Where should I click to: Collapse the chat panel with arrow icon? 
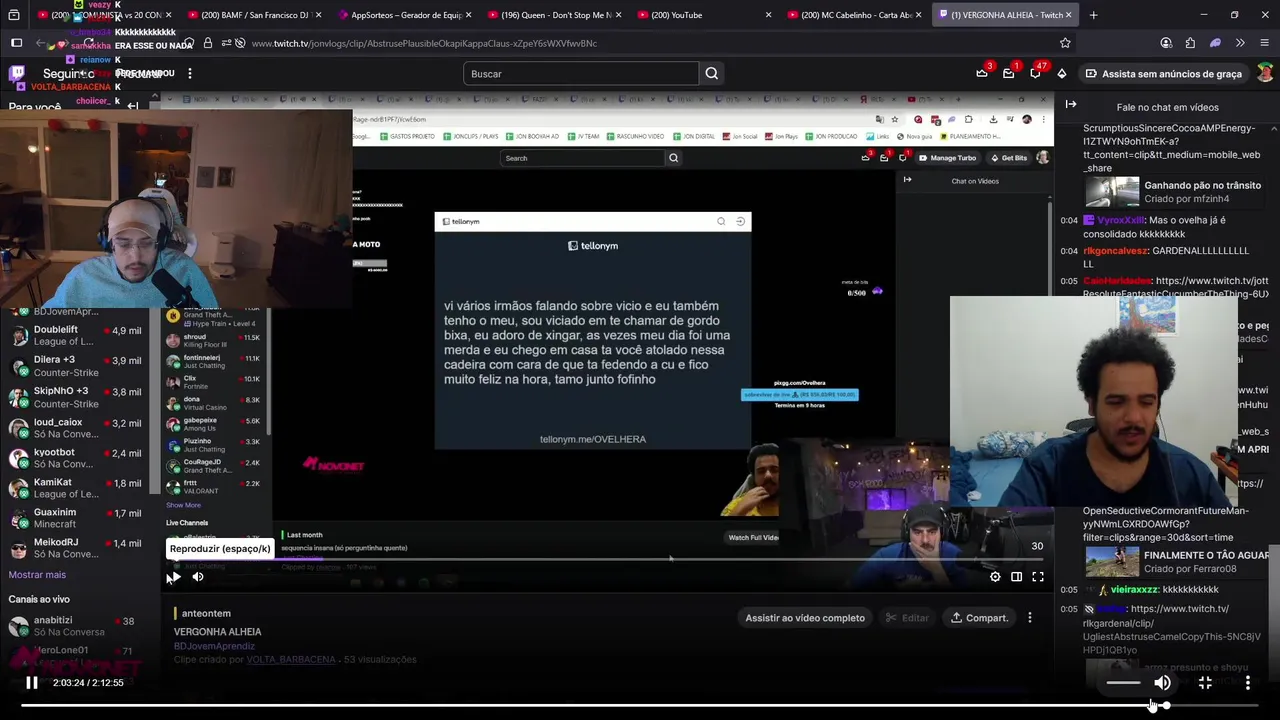tap(1071, 104)
